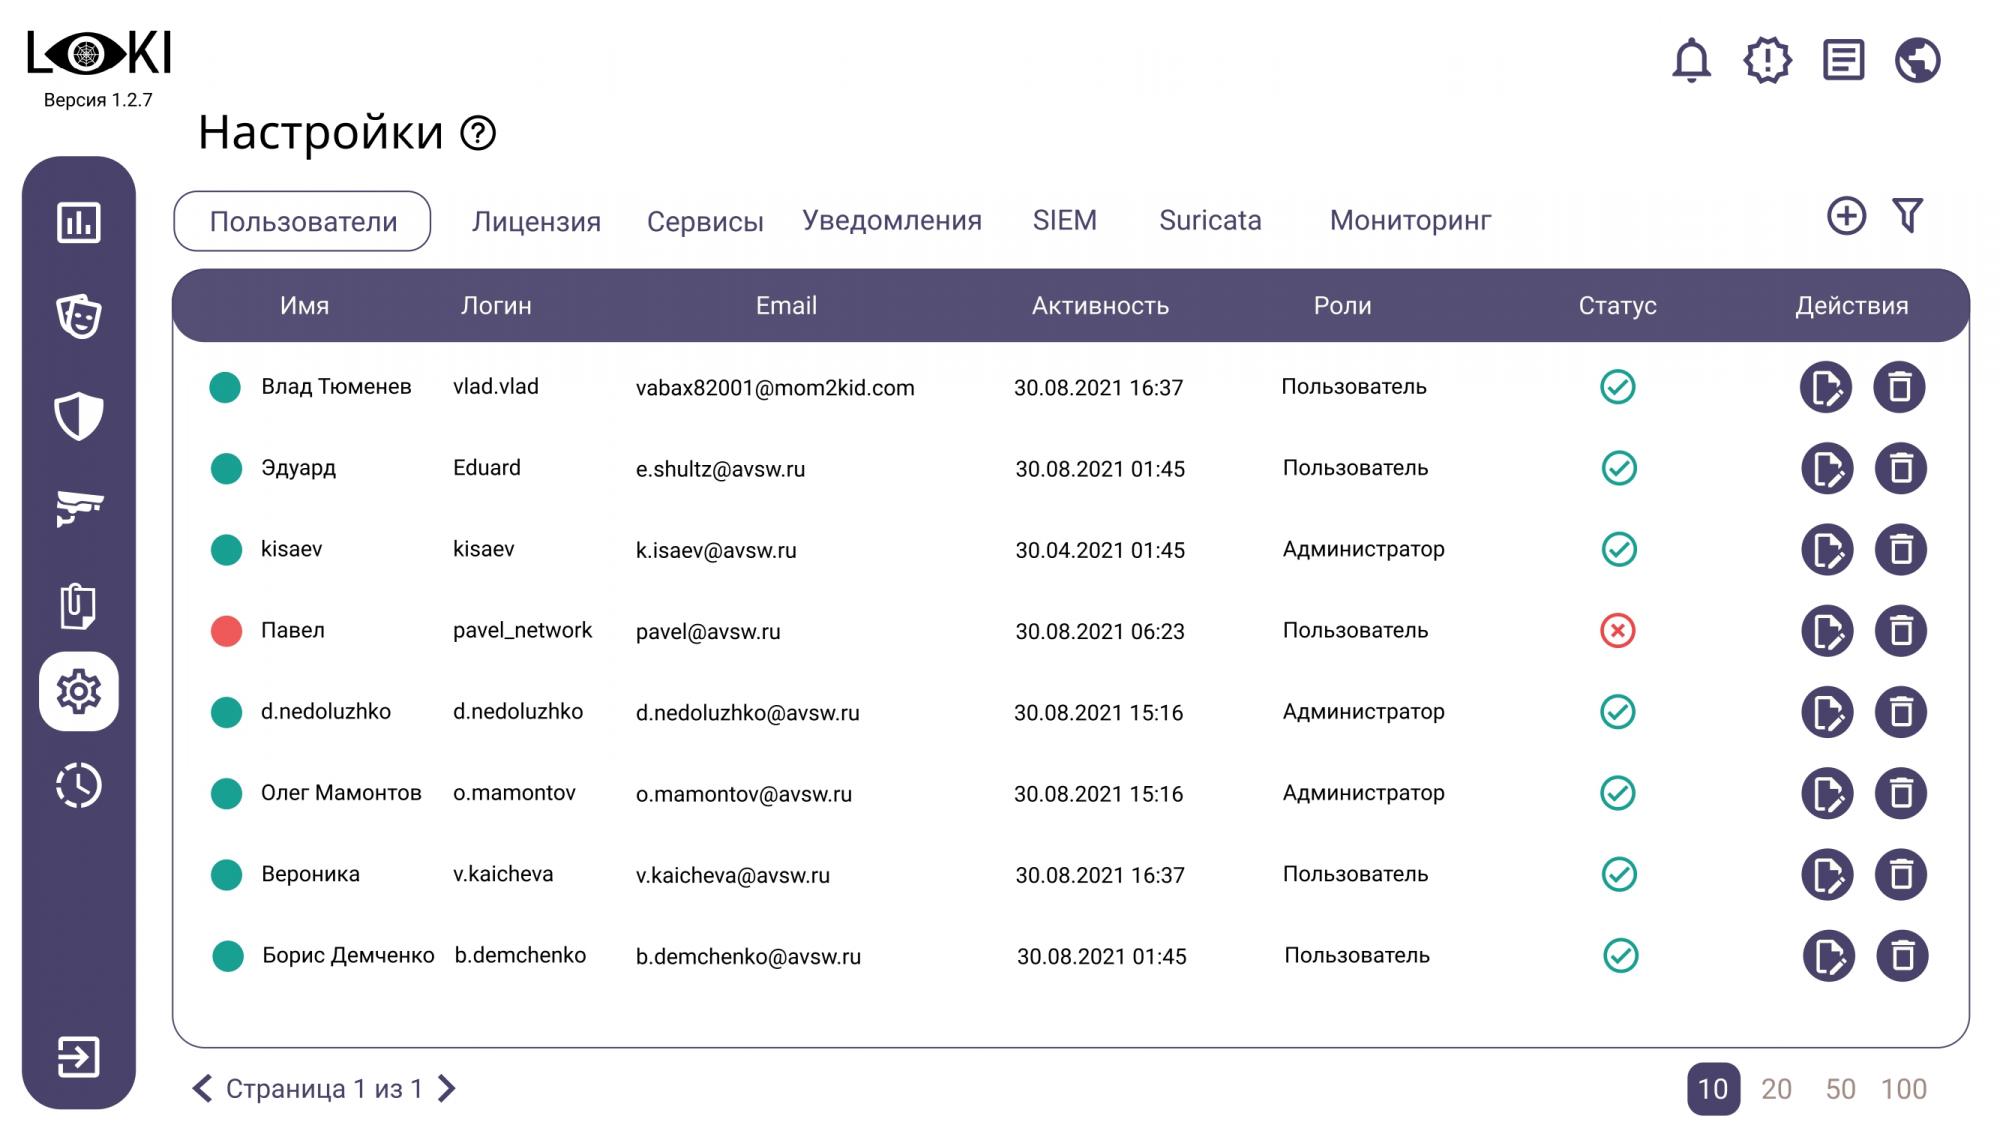Screen dimensions: 2000x1125
Task: Click the history clock icon in sidebar
Action: (x=78, y=785)
